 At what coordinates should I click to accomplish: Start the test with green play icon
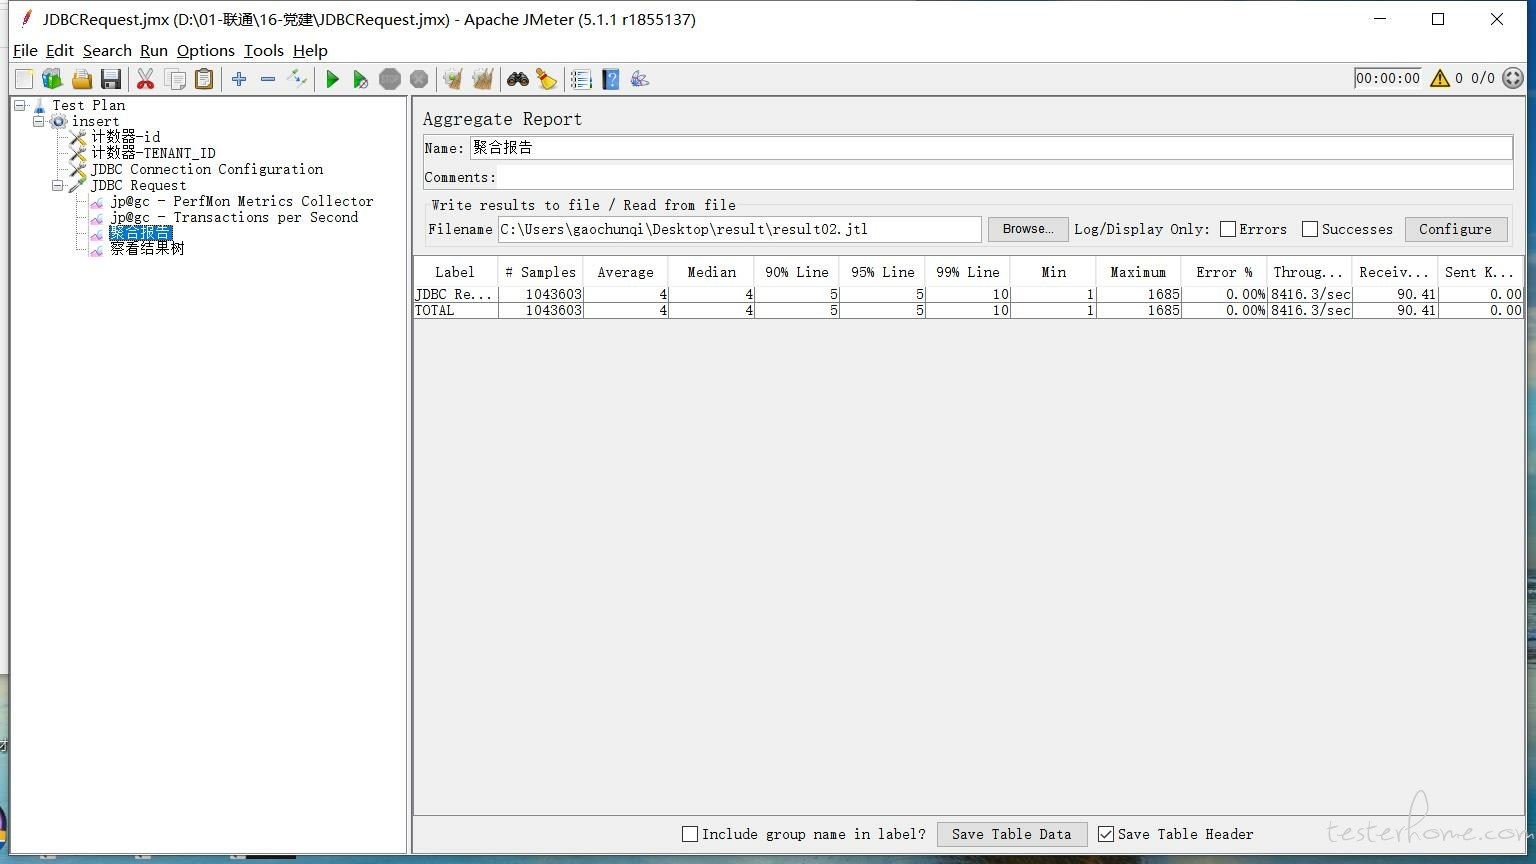pos(333,79)
